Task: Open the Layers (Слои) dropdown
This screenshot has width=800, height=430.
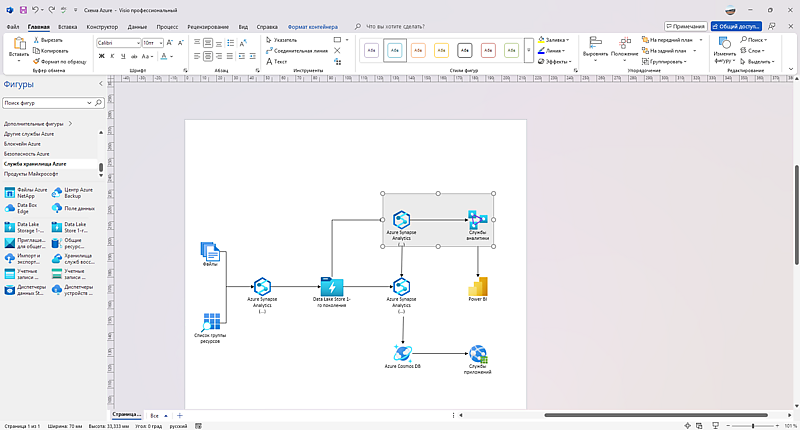Action: pos(753,50)
